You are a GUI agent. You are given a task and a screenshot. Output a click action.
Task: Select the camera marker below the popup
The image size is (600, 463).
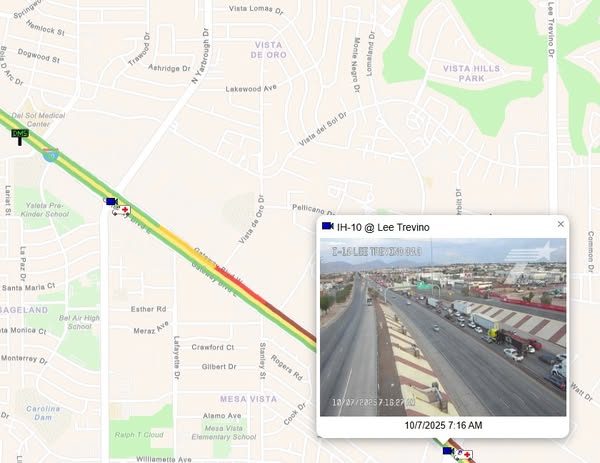[x=448, y=451]
